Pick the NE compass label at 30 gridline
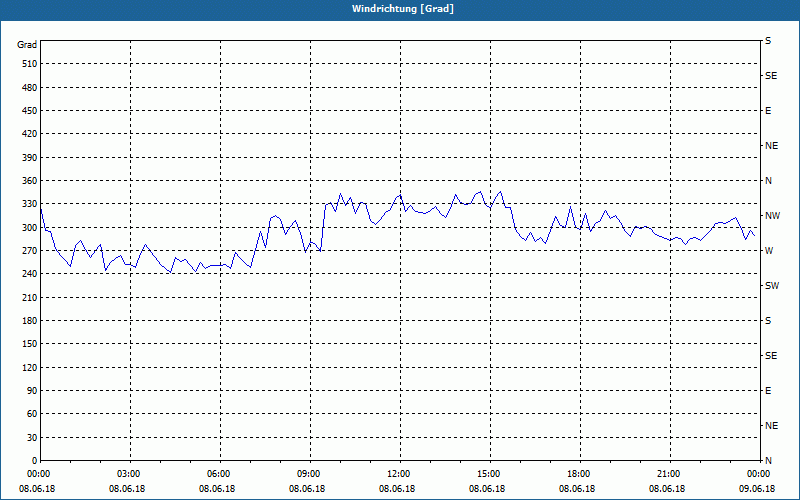 (771, 426)
